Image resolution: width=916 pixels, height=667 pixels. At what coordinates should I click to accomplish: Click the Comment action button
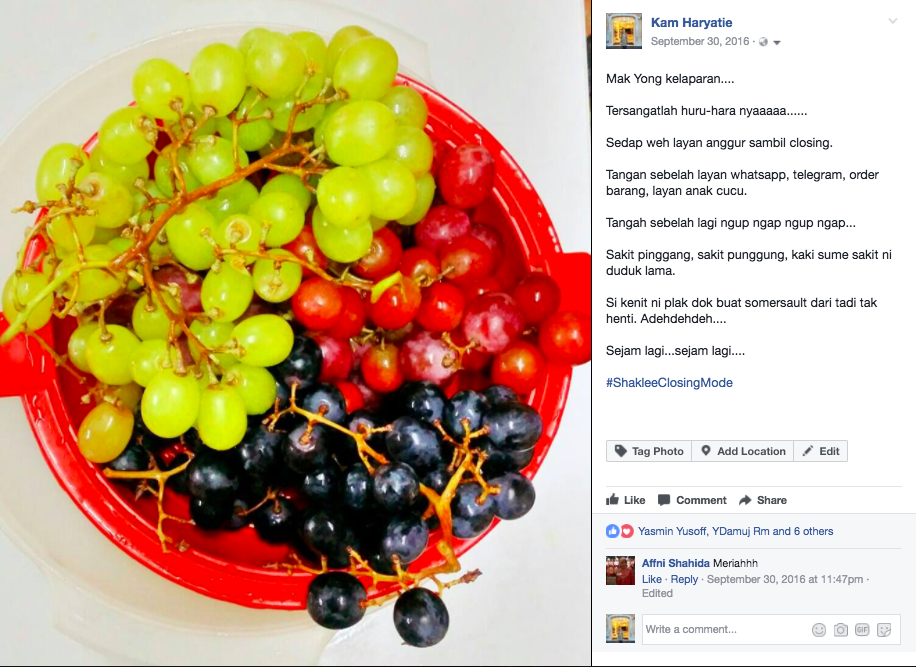pos(692,500)
